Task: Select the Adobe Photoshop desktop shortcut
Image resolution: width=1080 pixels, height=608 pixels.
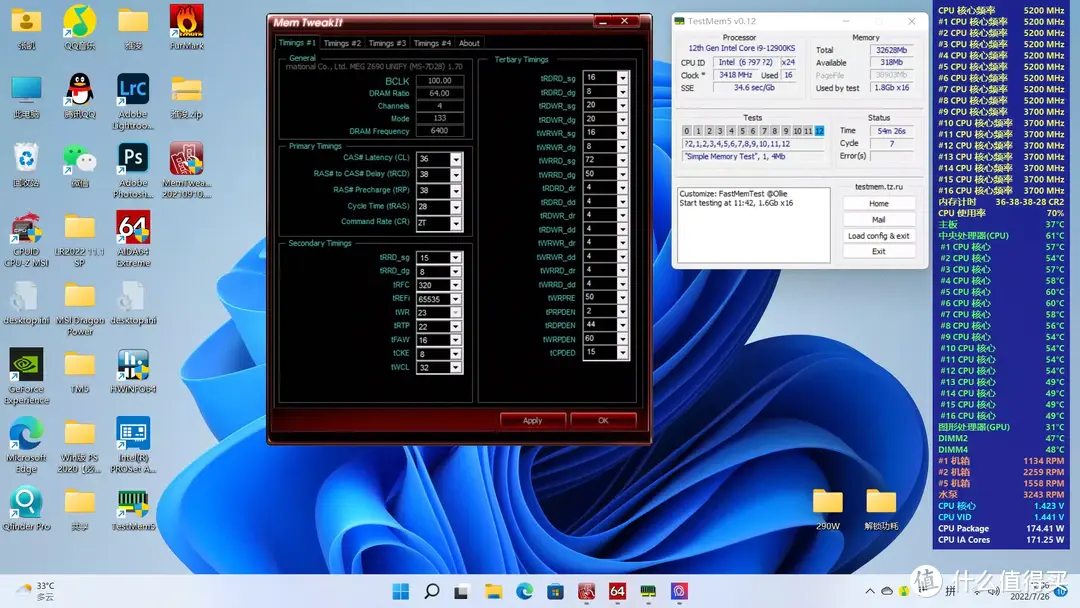Action: pos(133,170)
